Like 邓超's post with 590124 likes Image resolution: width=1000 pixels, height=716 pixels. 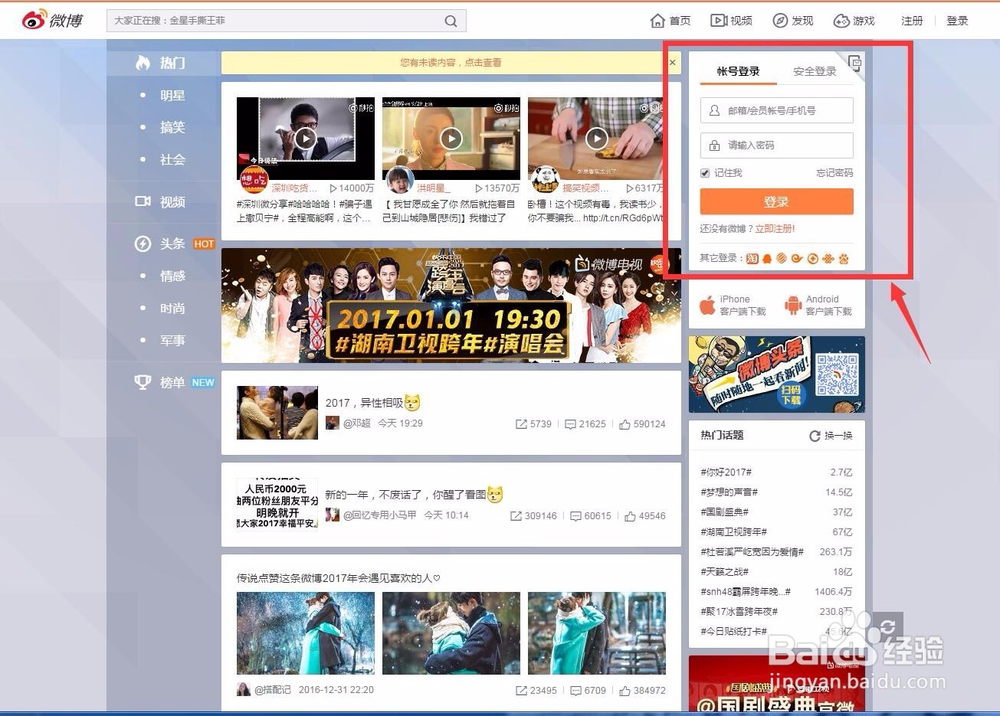(x=642, y=424)
